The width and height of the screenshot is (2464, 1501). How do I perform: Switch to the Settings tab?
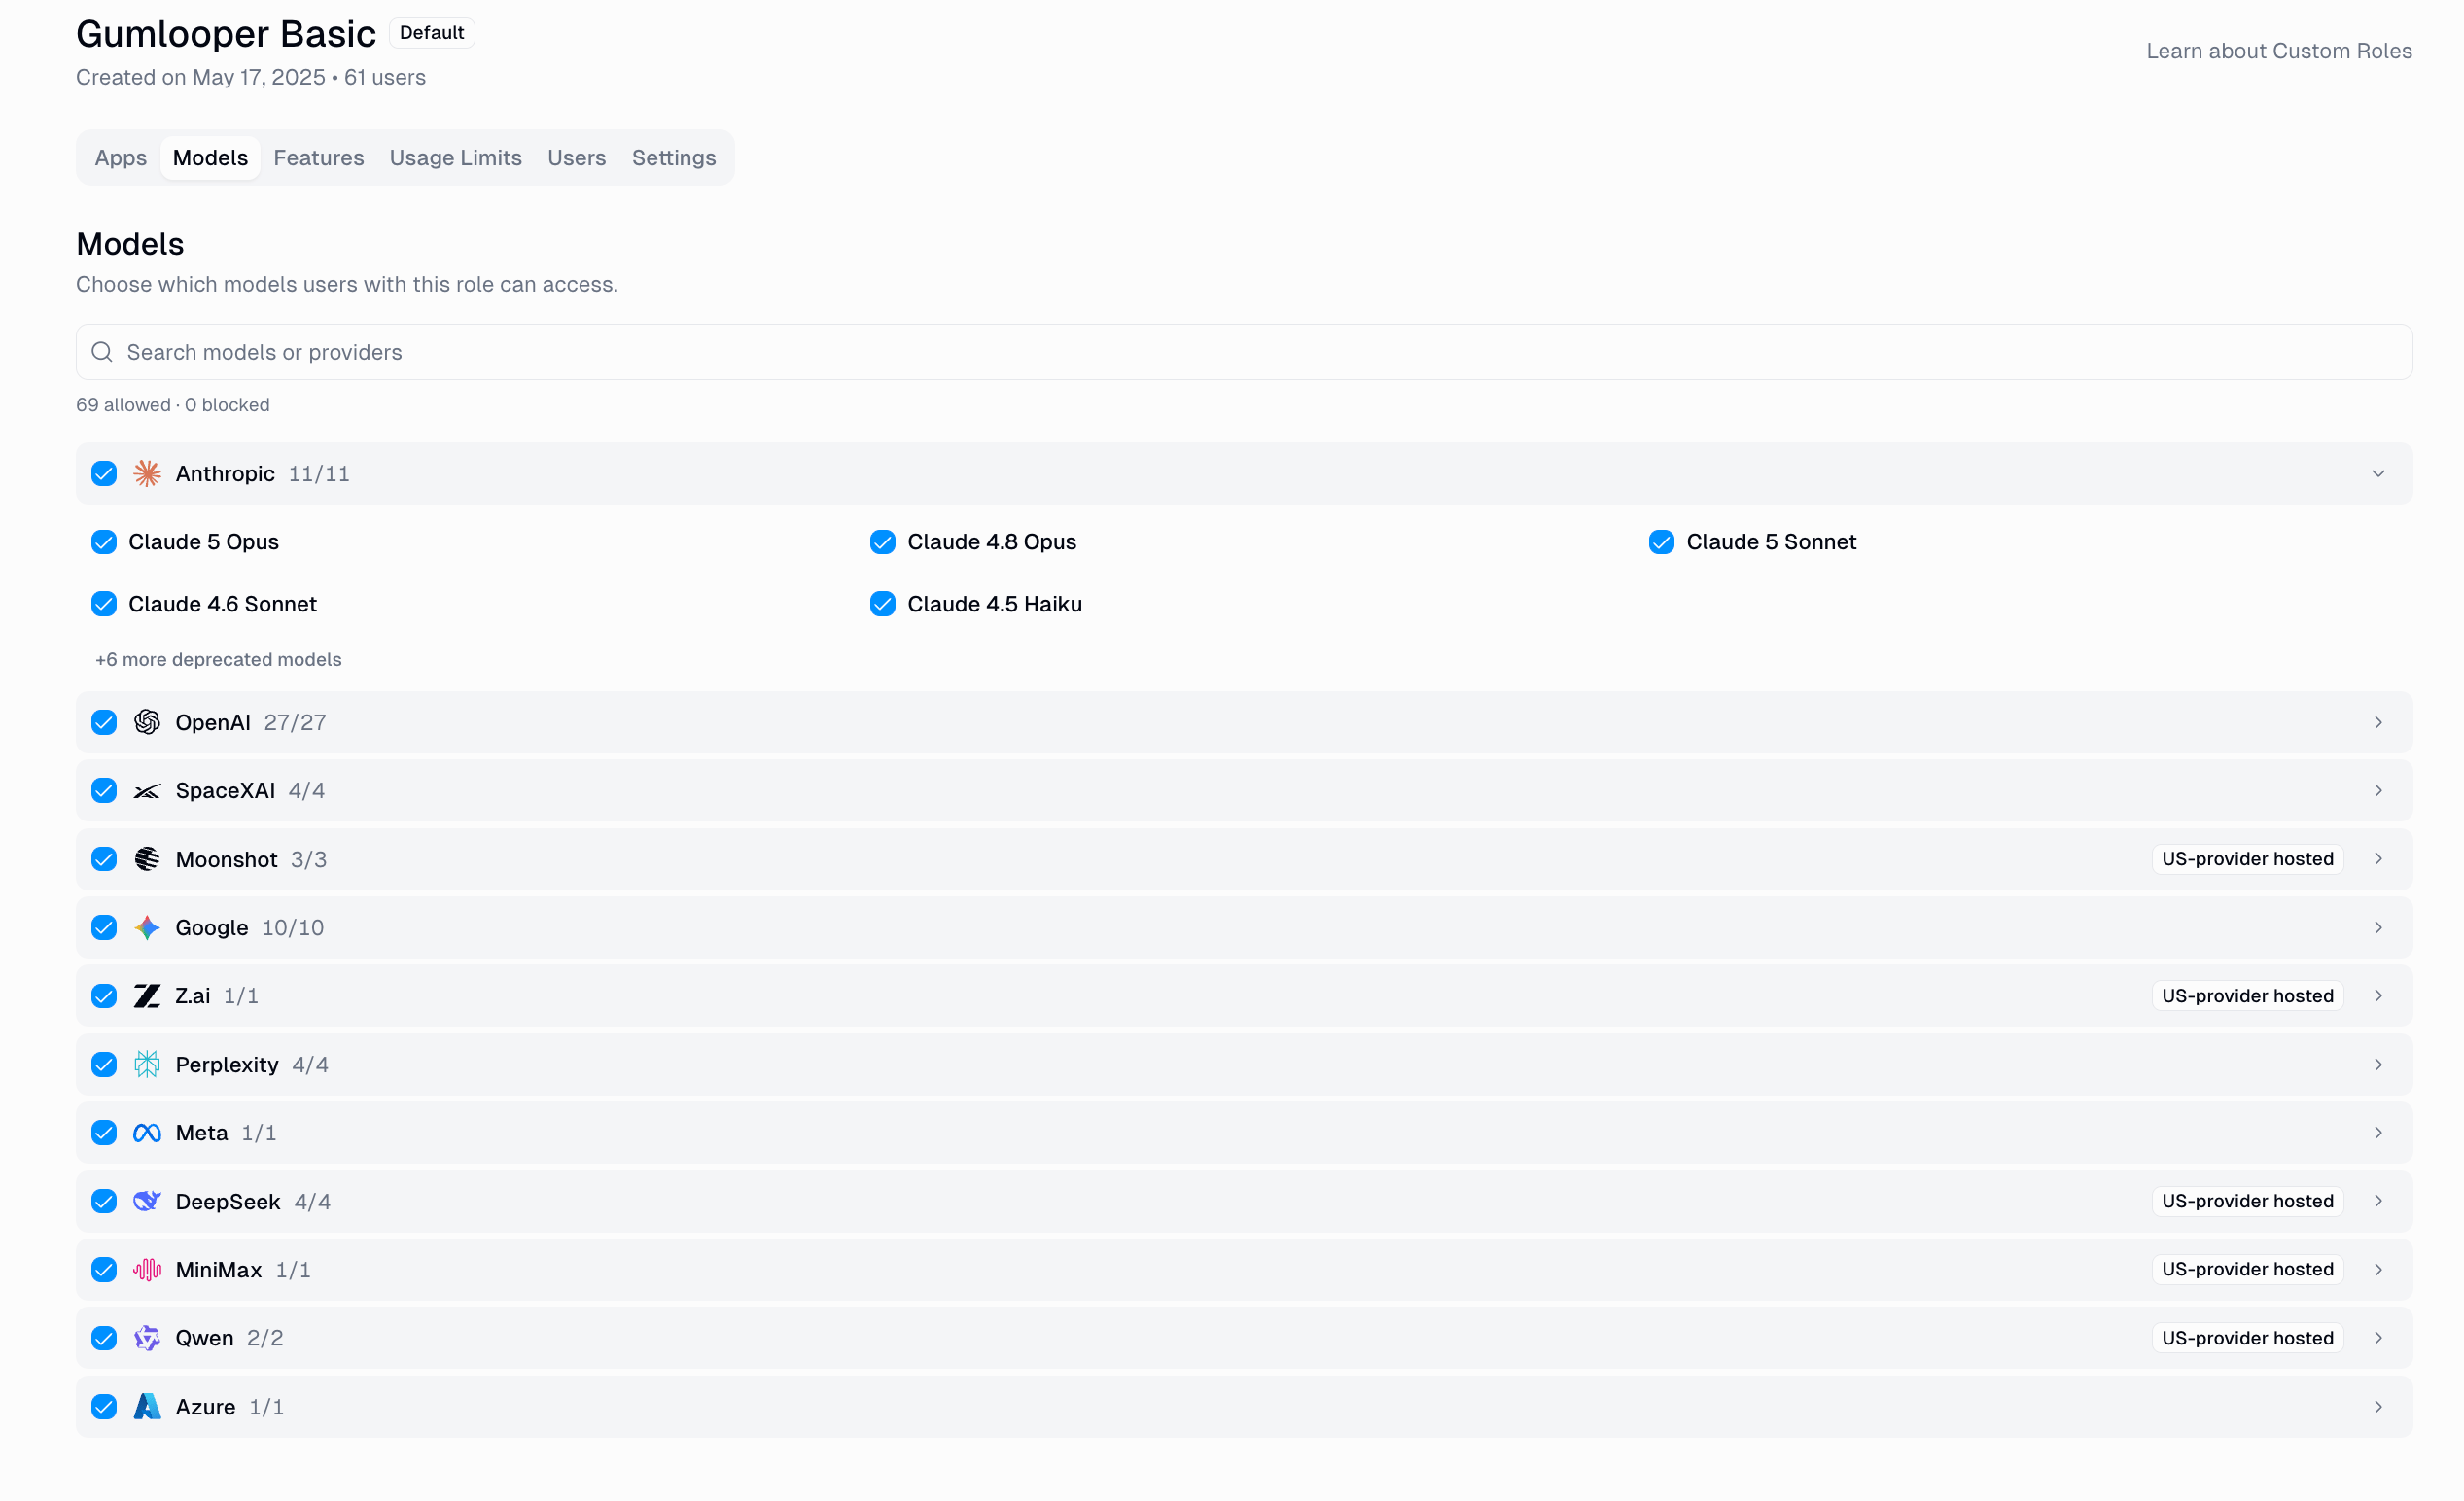tap(674, 158)
